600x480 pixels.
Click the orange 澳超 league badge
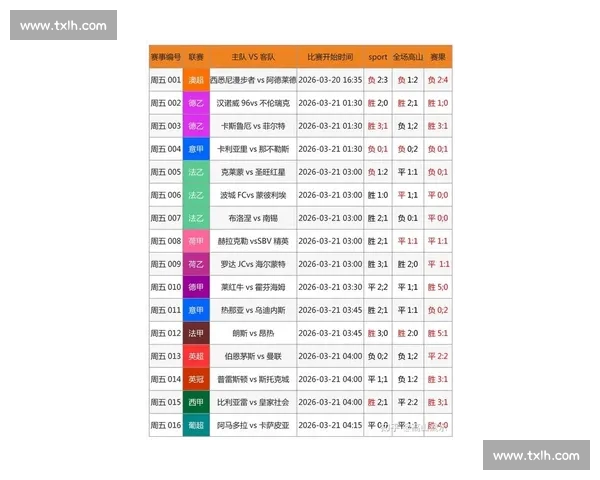[x=196, y=79]
